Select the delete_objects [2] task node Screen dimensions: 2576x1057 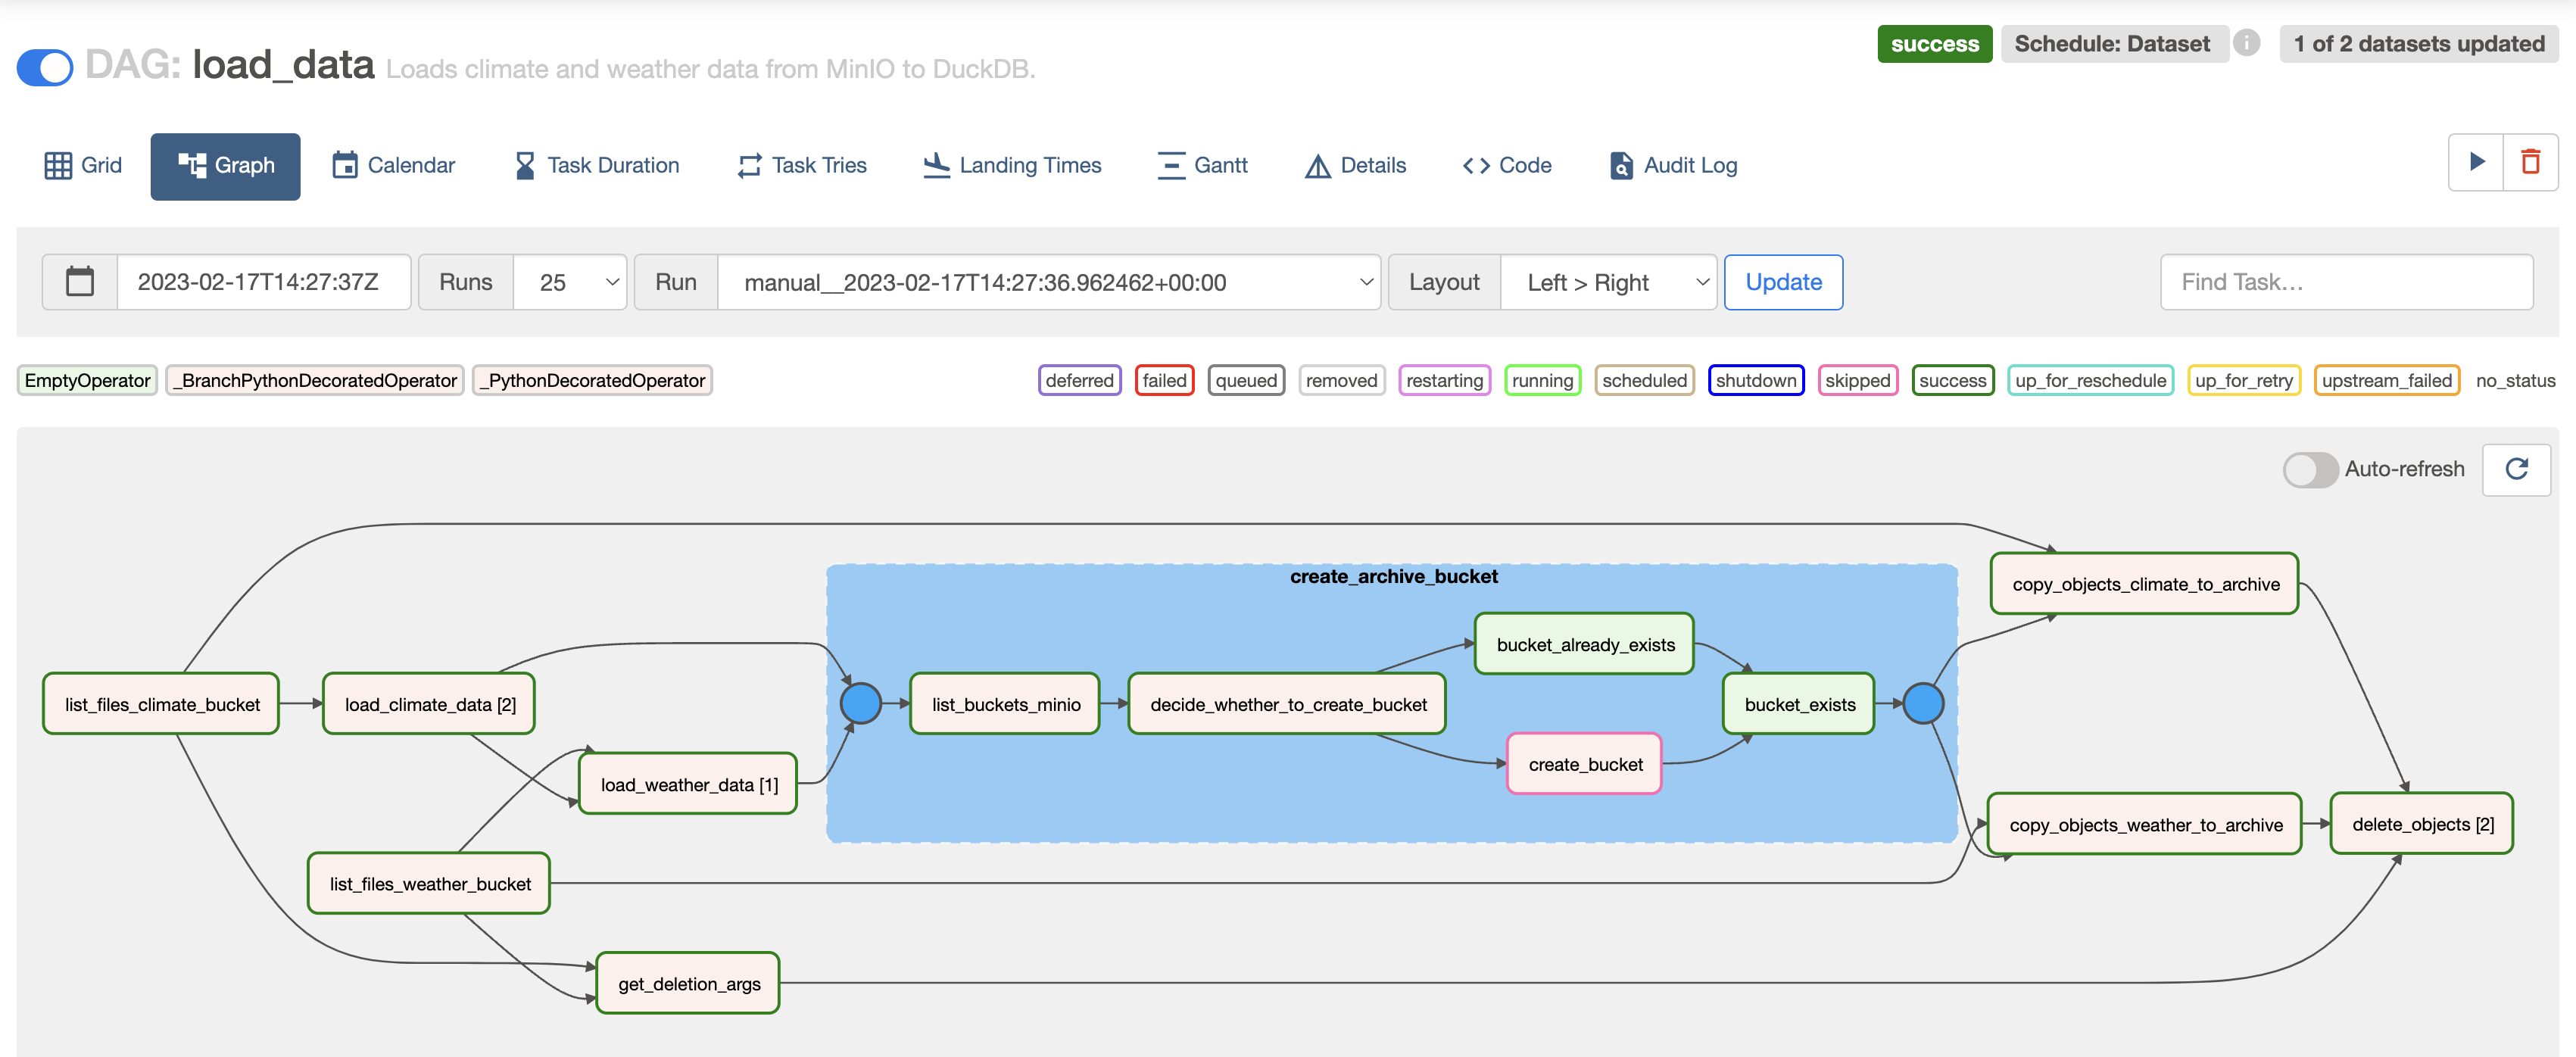tap(2421, 824)
